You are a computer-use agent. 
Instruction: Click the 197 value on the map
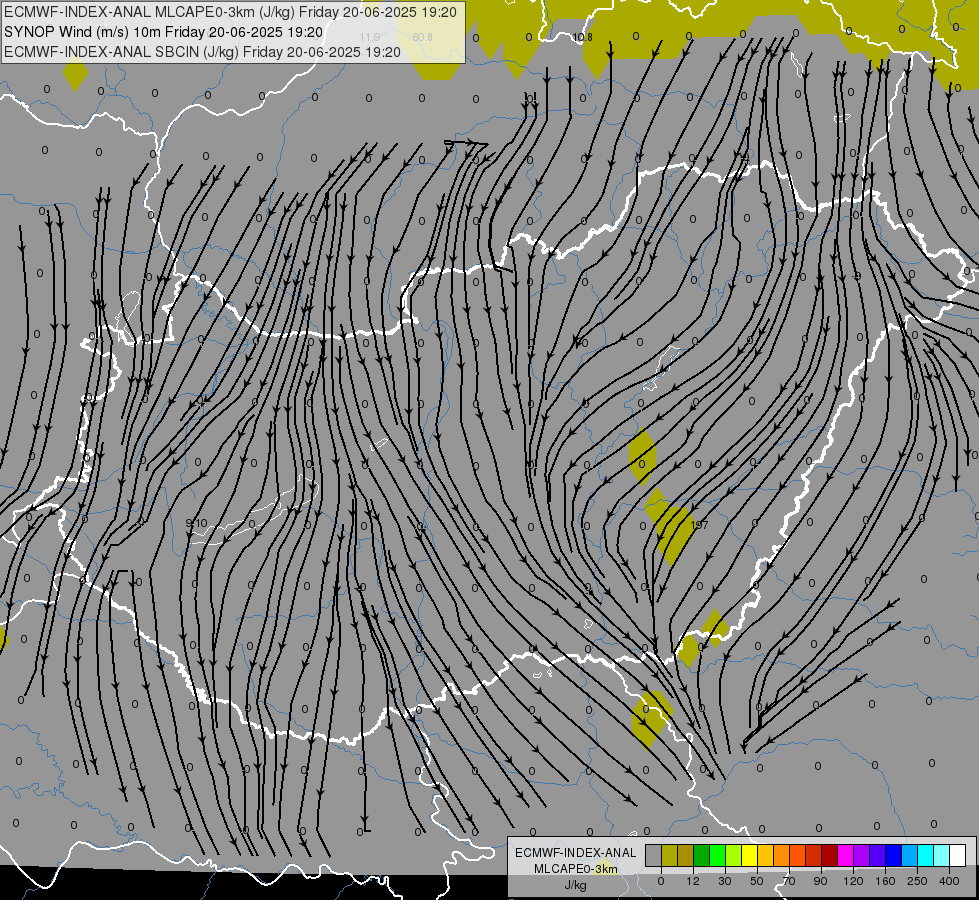[699, 525]
